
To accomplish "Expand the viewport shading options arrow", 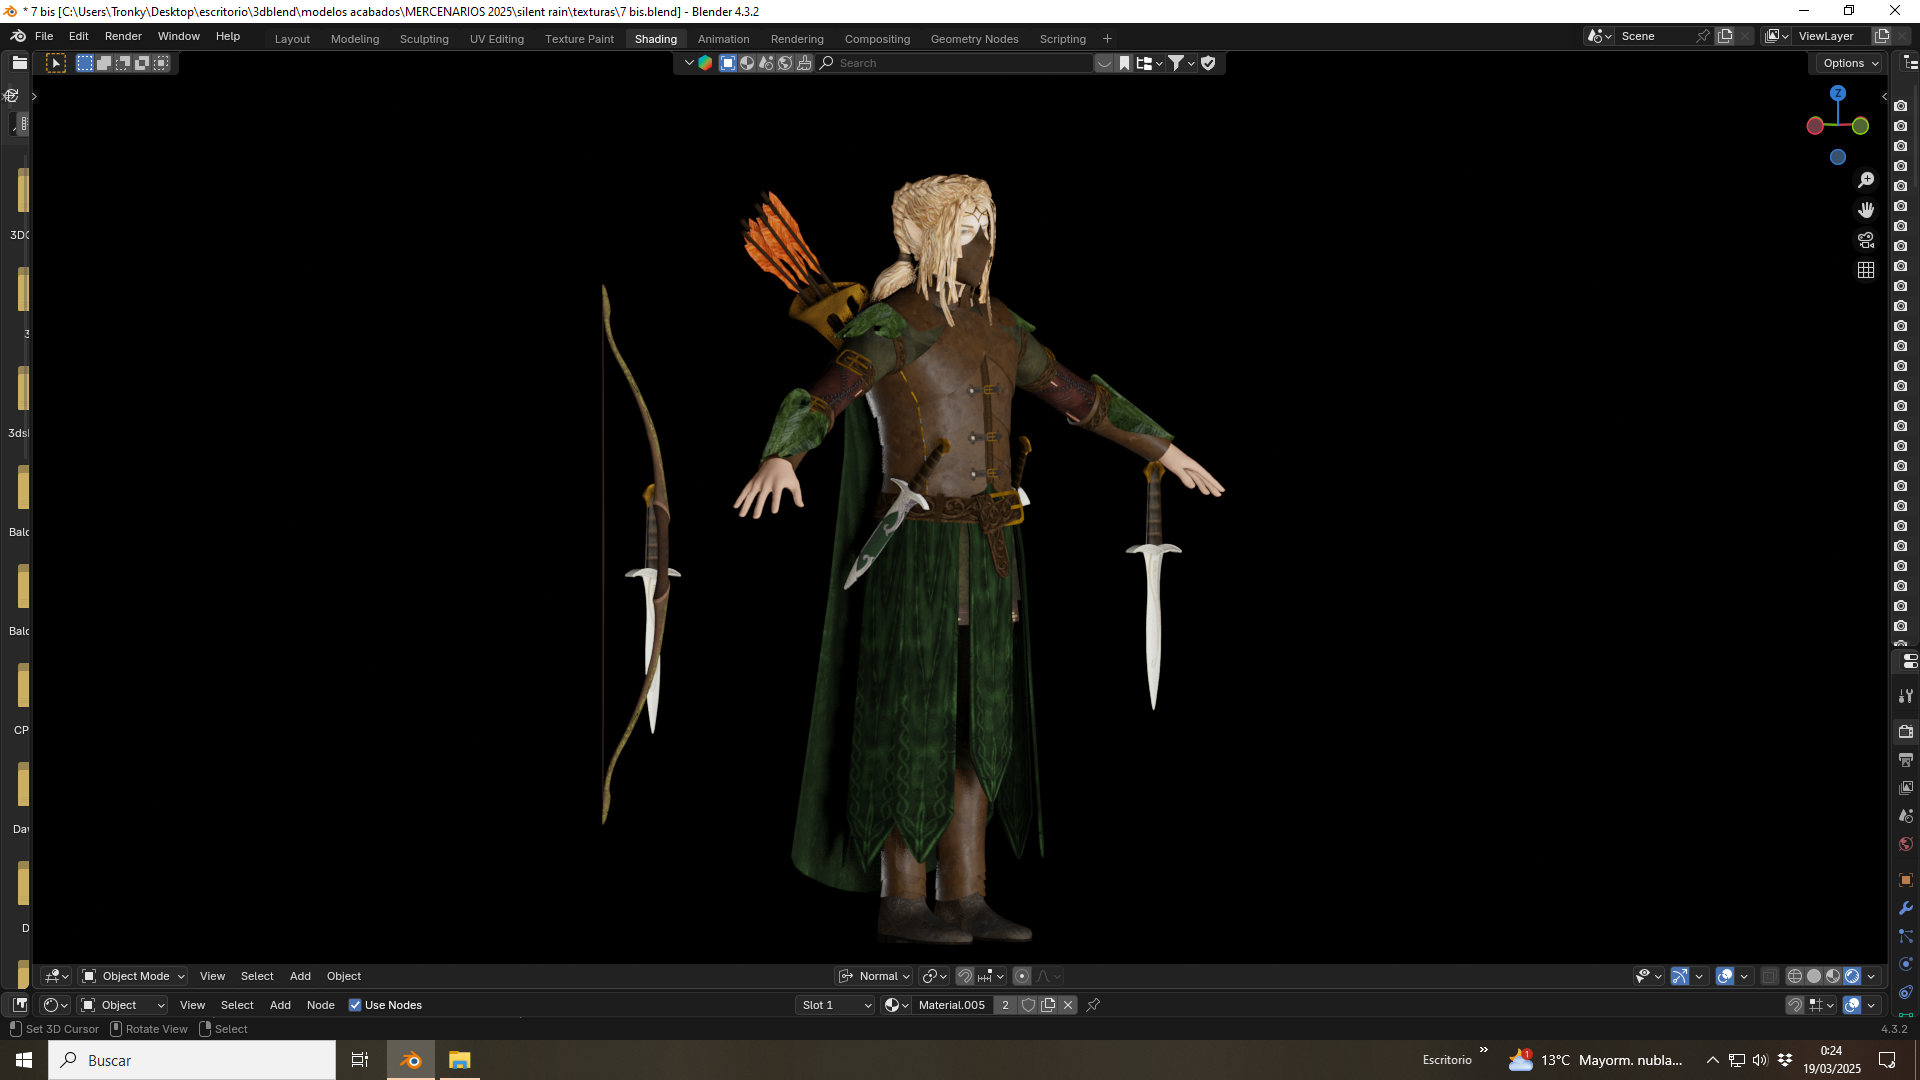I will pyautogui.click(x=1871, y=976).
